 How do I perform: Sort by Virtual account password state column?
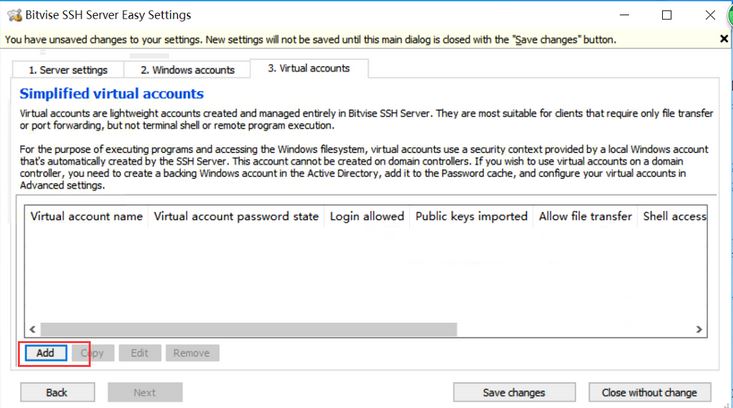[236, 216]
